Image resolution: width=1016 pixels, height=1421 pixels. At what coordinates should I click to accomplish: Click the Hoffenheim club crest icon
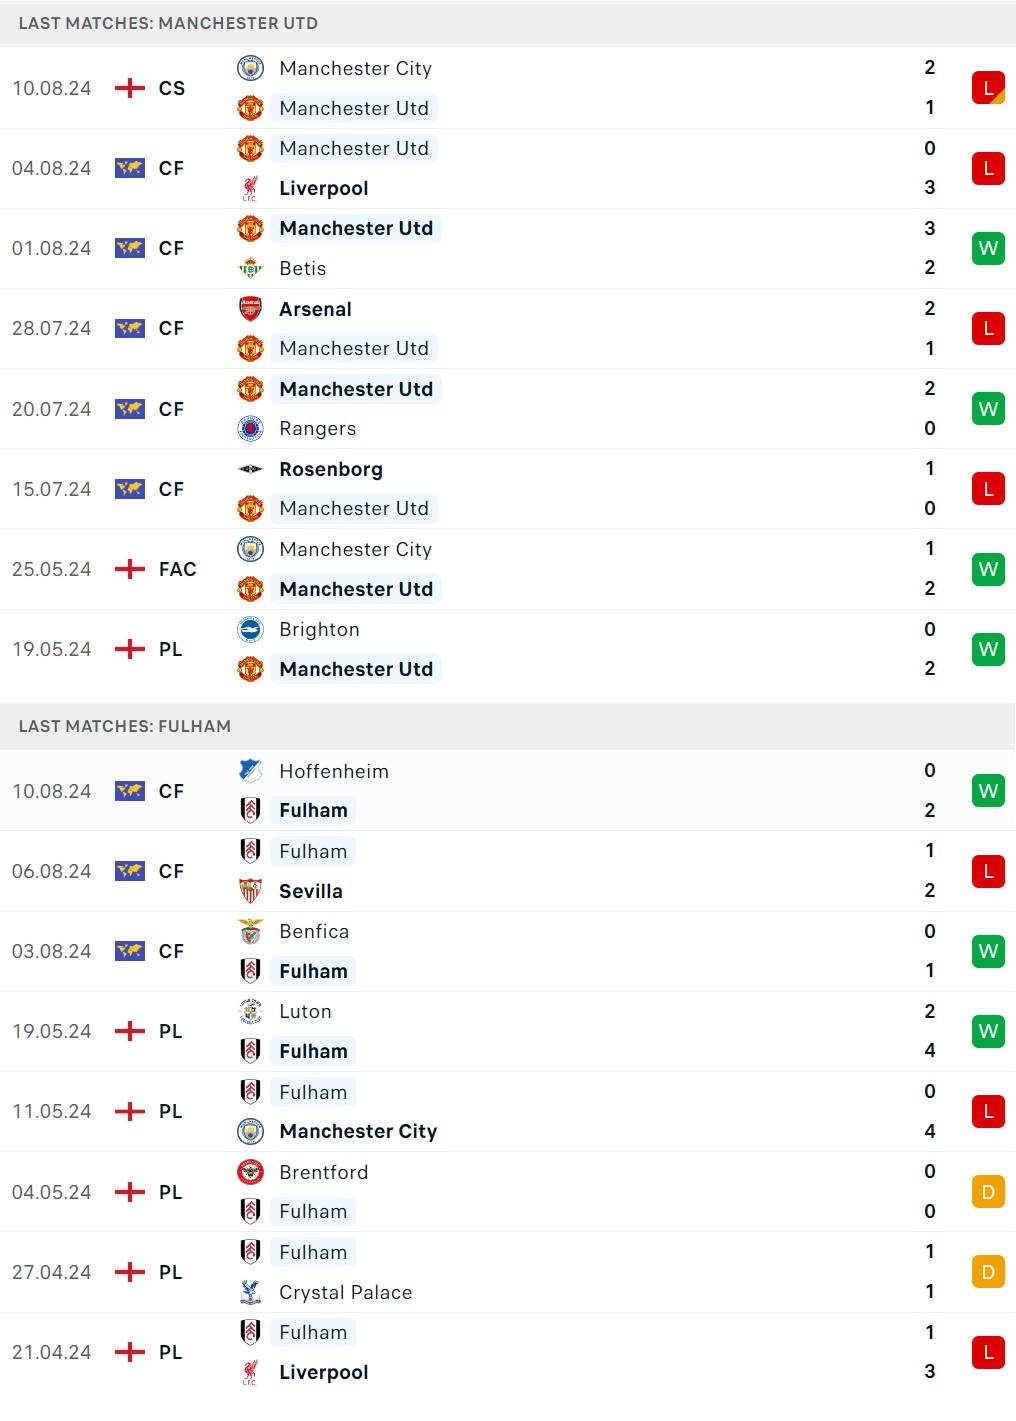250,771
